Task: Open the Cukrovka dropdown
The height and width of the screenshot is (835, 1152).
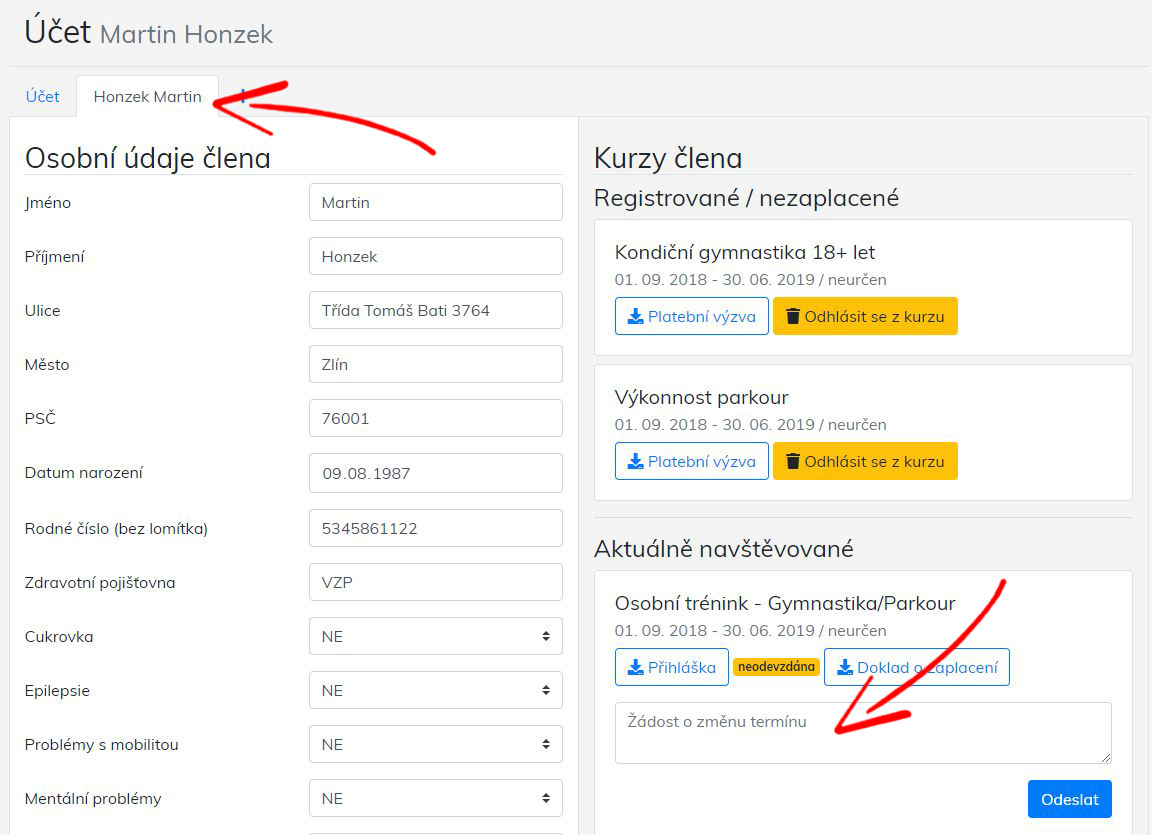Action: click(435, 636)
